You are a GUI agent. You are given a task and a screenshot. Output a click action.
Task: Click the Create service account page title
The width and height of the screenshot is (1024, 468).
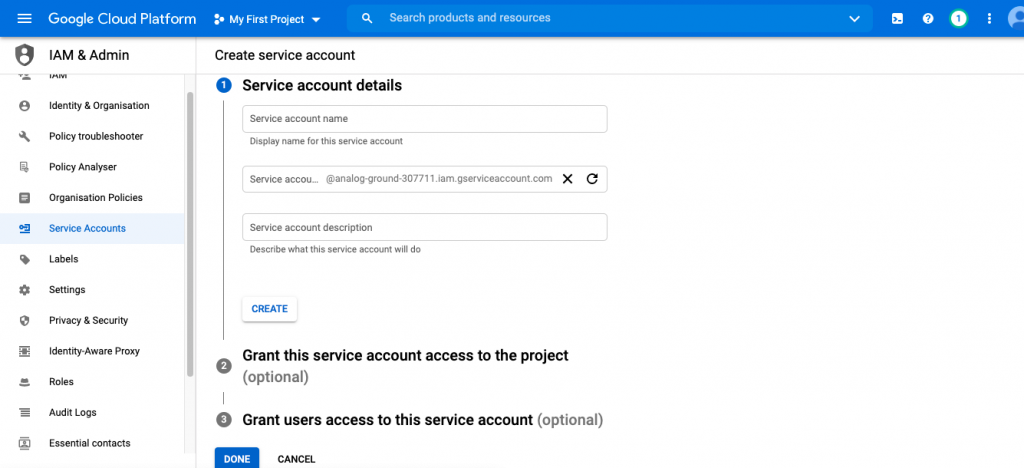pos(285,55)
